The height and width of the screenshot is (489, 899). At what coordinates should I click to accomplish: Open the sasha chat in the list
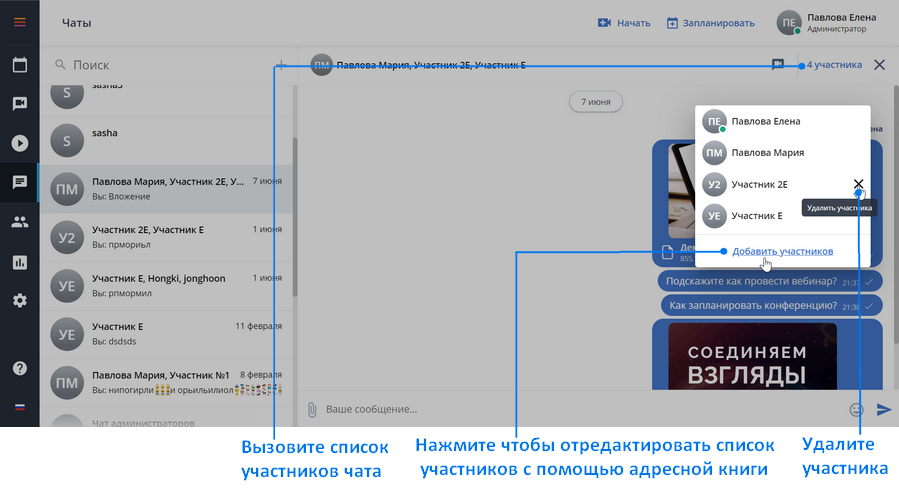coord(166,140)
